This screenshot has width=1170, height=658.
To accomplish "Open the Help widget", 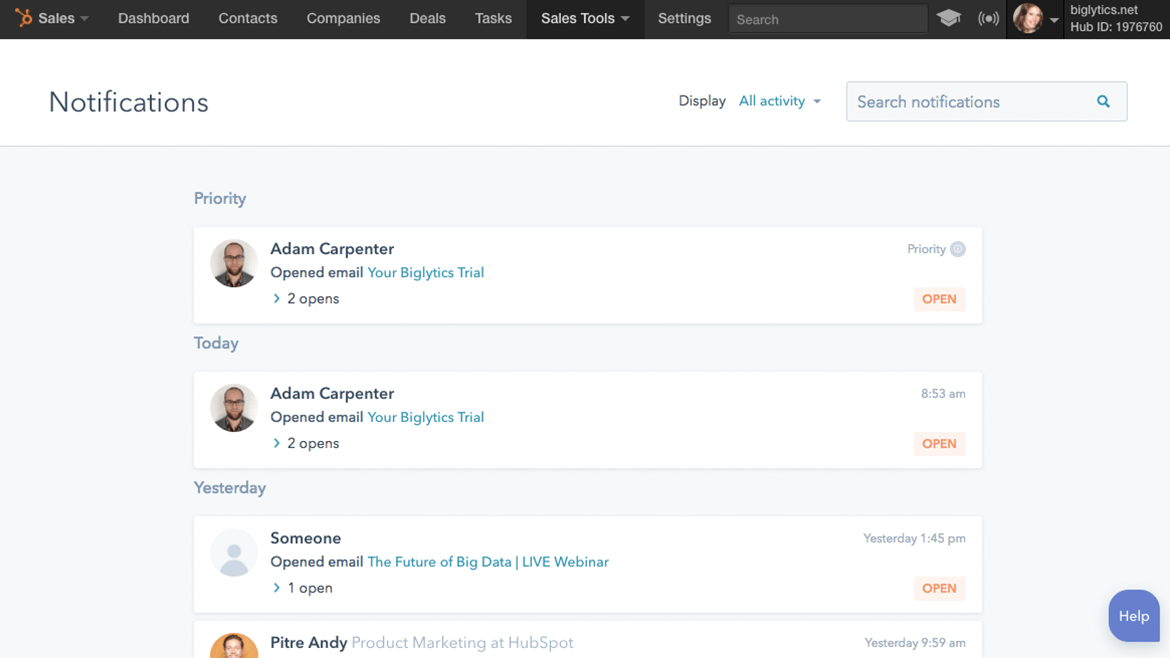I will 1133,616.
